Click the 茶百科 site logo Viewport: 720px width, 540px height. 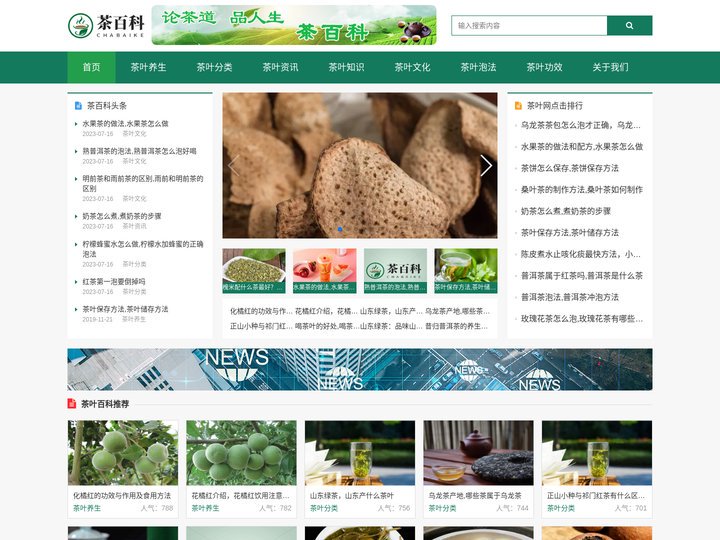pos(106,25)
